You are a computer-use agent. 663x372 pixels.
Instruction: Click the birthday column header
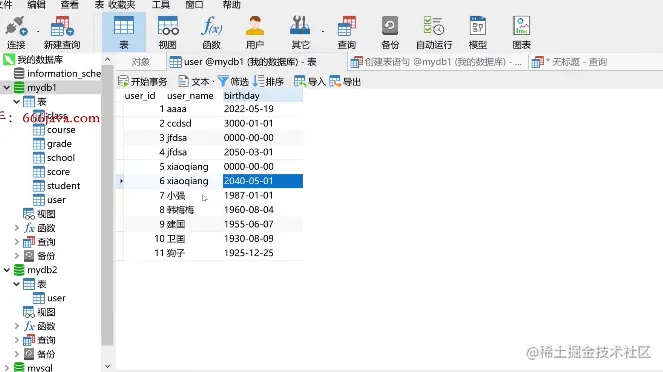tap(262, 96)
